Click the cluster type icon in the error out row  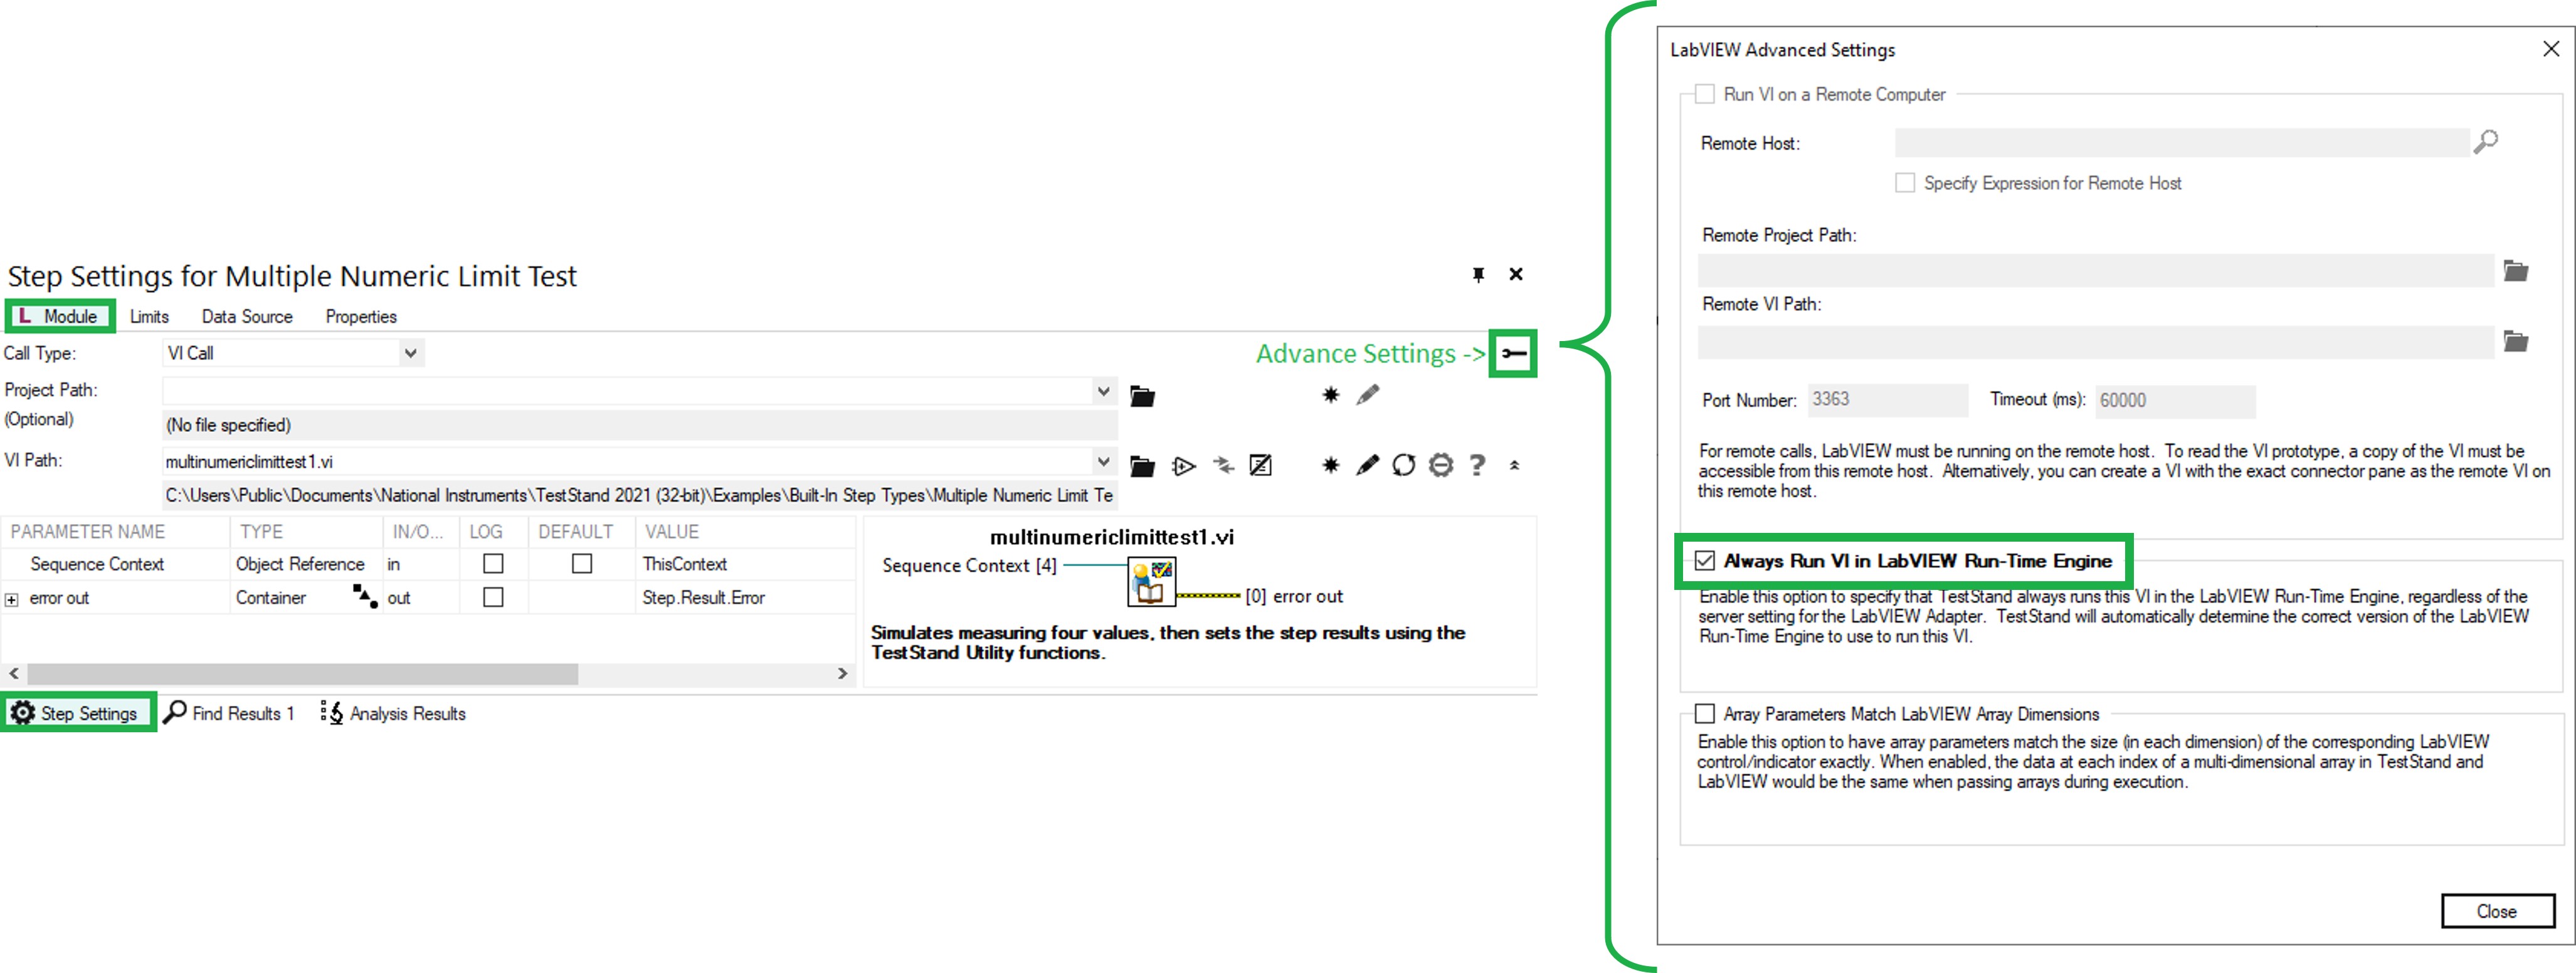click(365, 596)
